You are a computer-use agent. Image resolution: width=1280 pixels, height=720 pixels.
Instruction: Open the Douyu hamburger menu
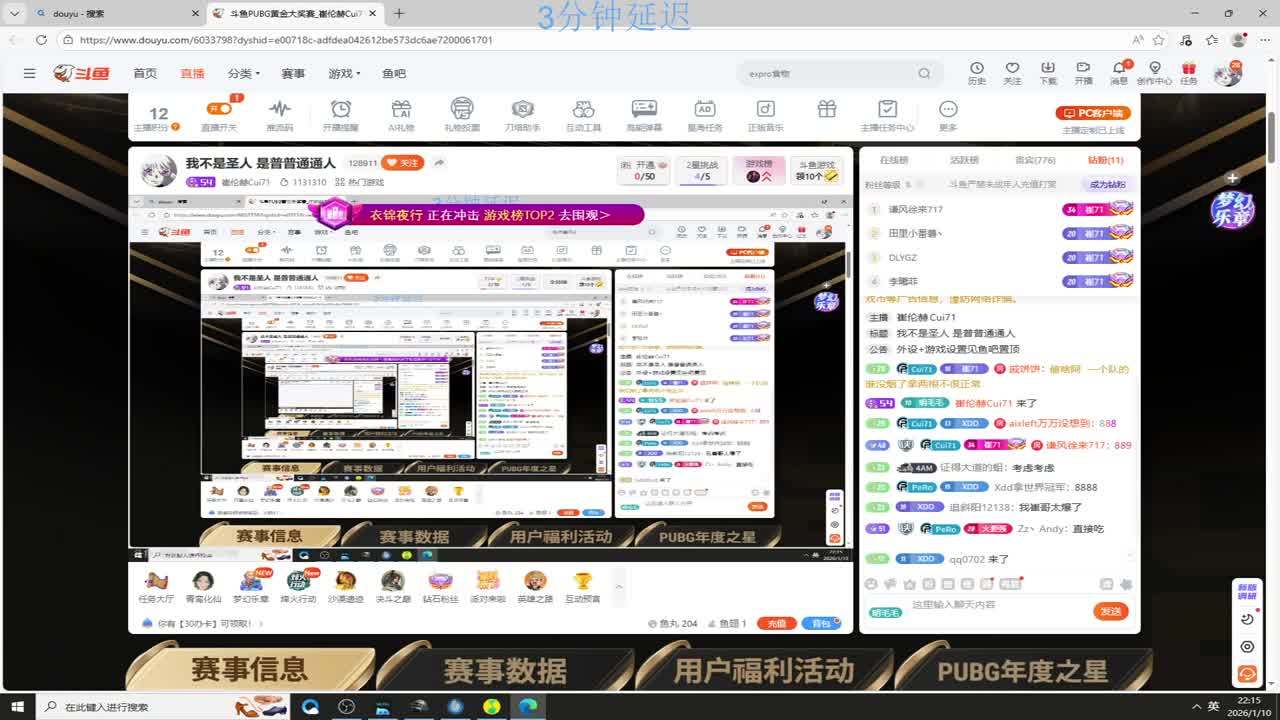click(x=30, y=73)
